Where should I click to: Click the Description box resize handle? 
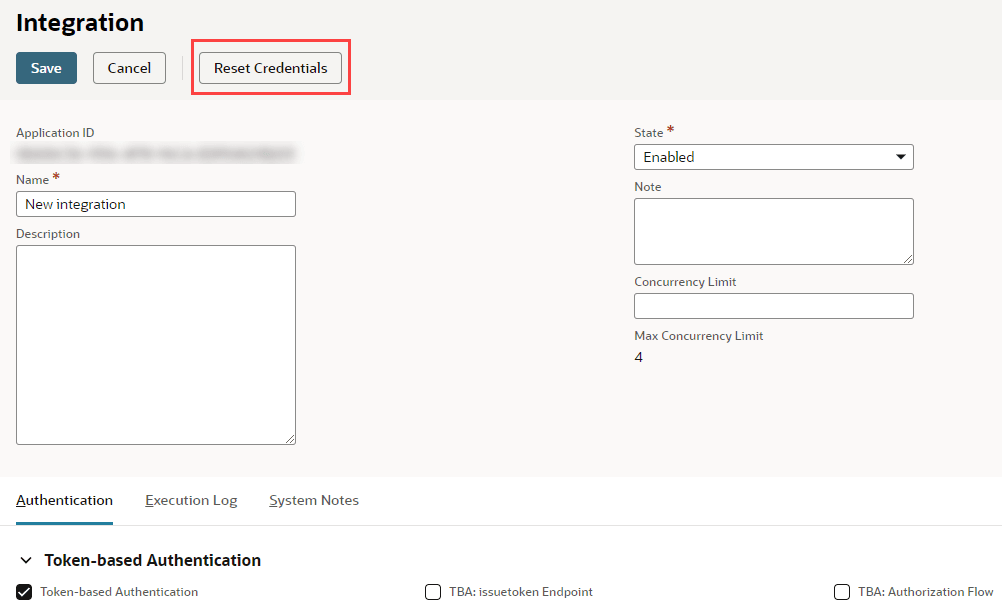click(290, 439)
